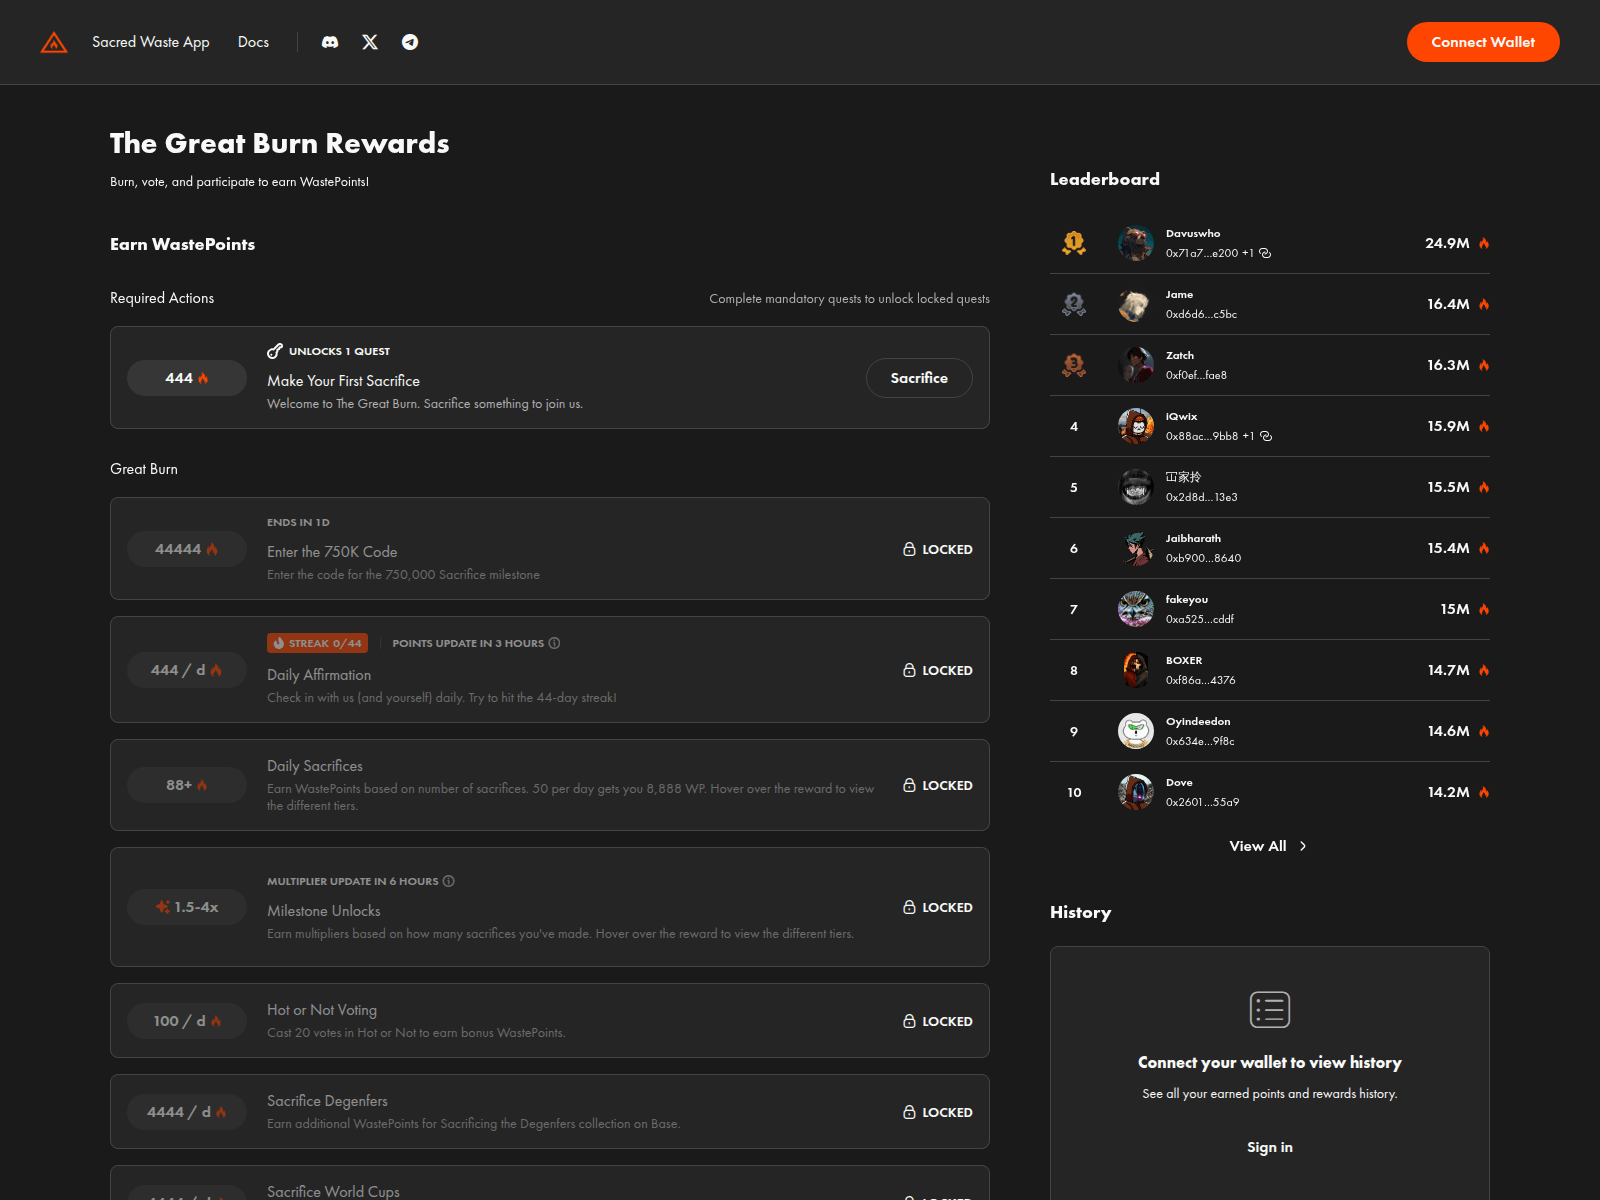Click the 444 / d reward badge
1600x1200 pixels.
pos(187,670)
